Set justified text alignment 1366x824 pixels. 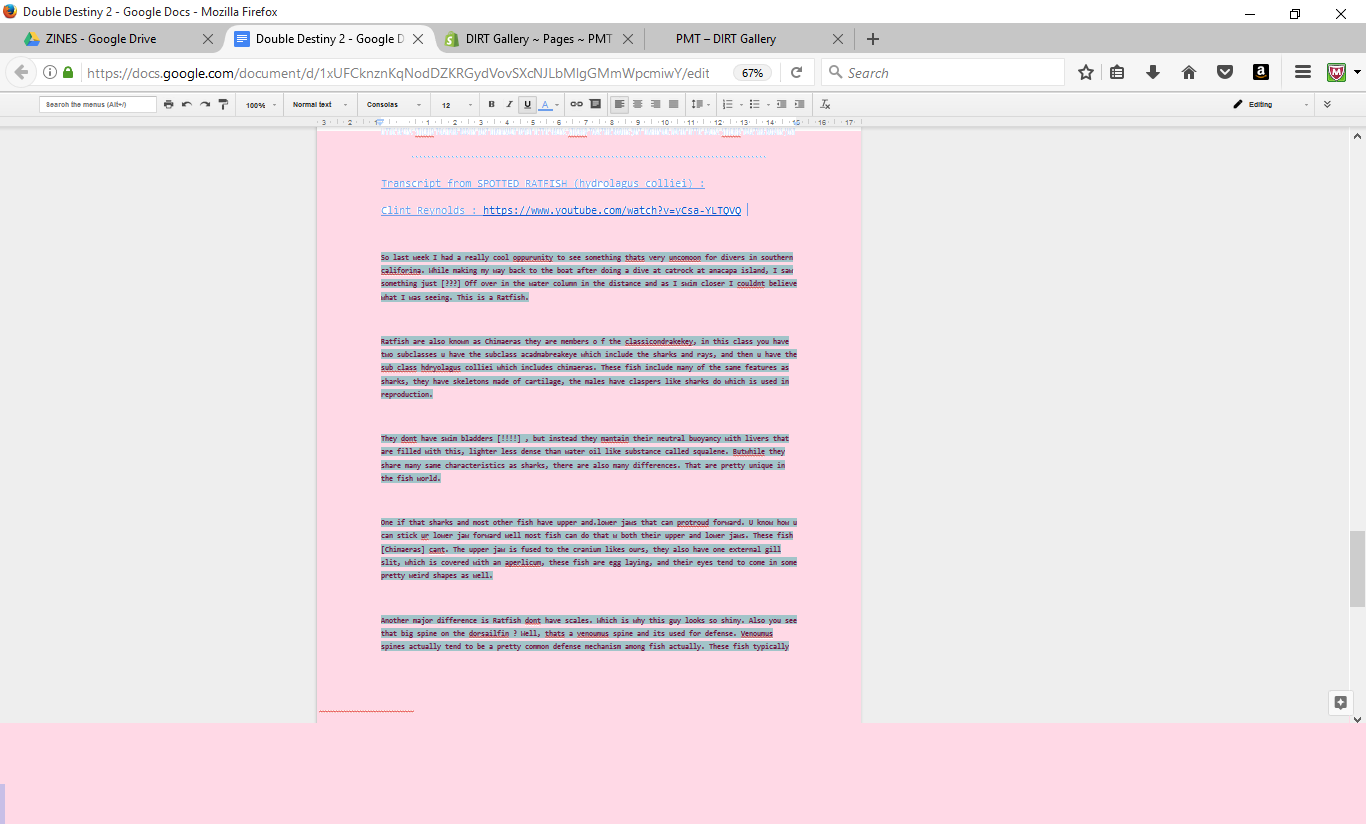point(673,104)
